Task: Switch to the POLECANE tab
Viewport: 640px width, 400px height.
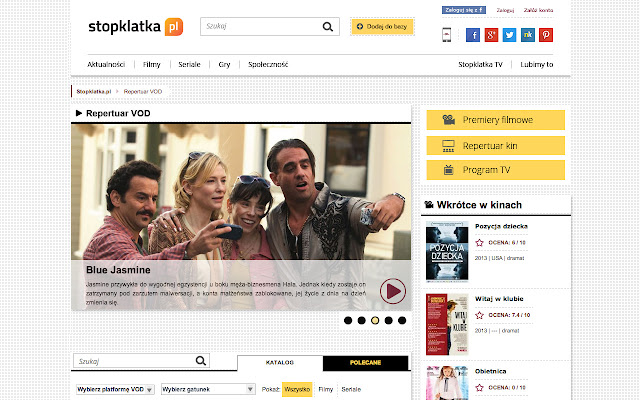Action: (366, 363)
